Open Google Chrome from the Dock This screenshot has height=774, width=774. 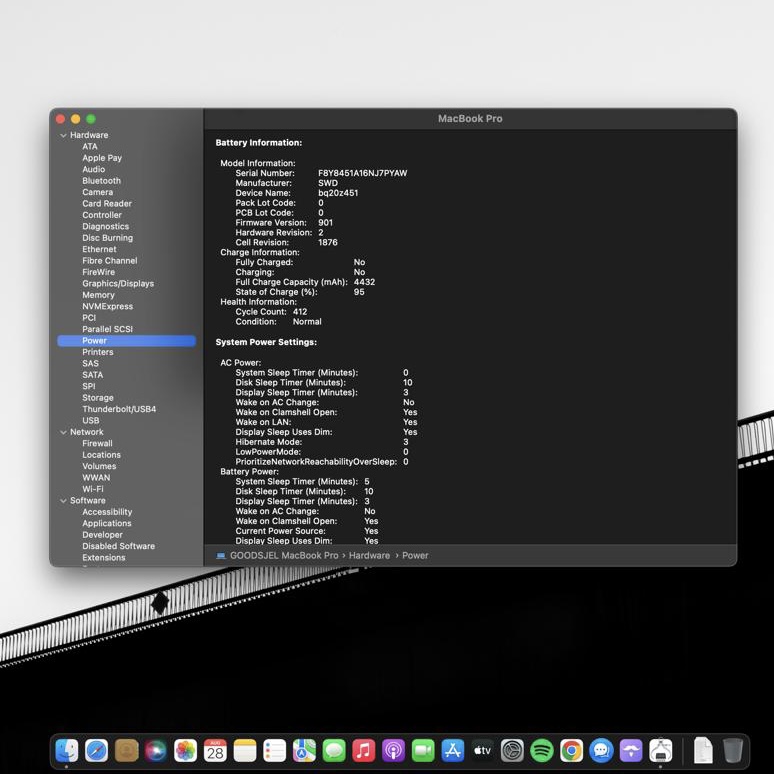coord(572,751)
